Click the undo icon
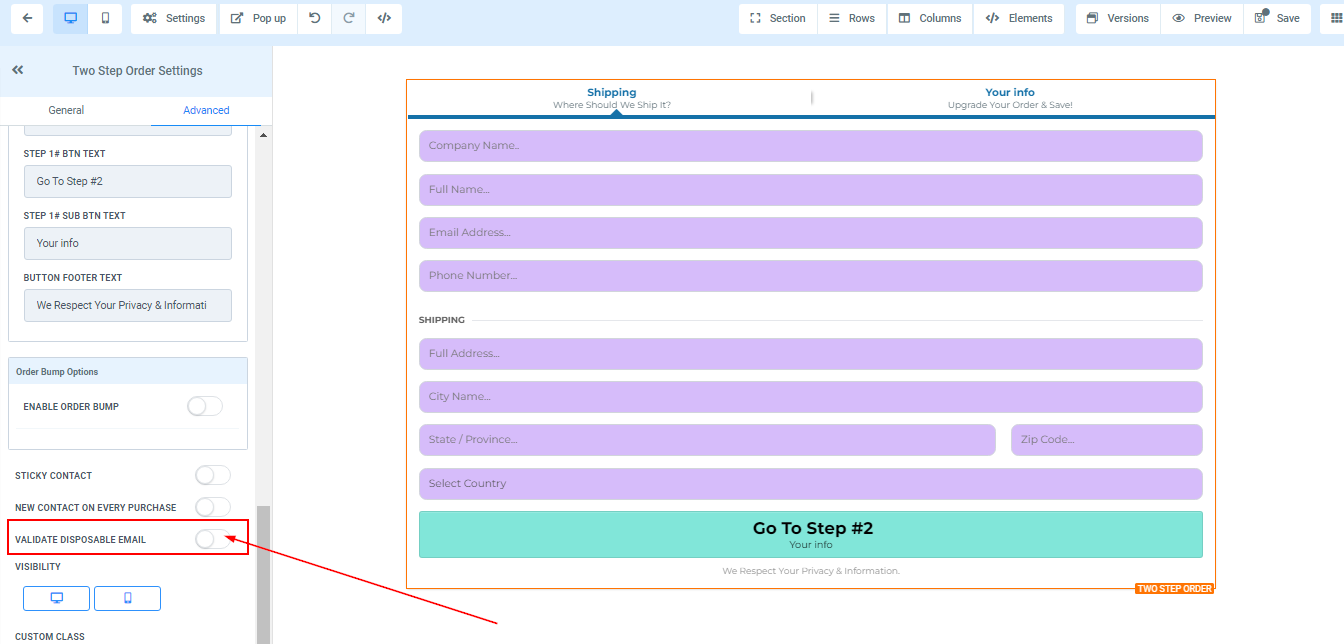 (x=314, y=18)
